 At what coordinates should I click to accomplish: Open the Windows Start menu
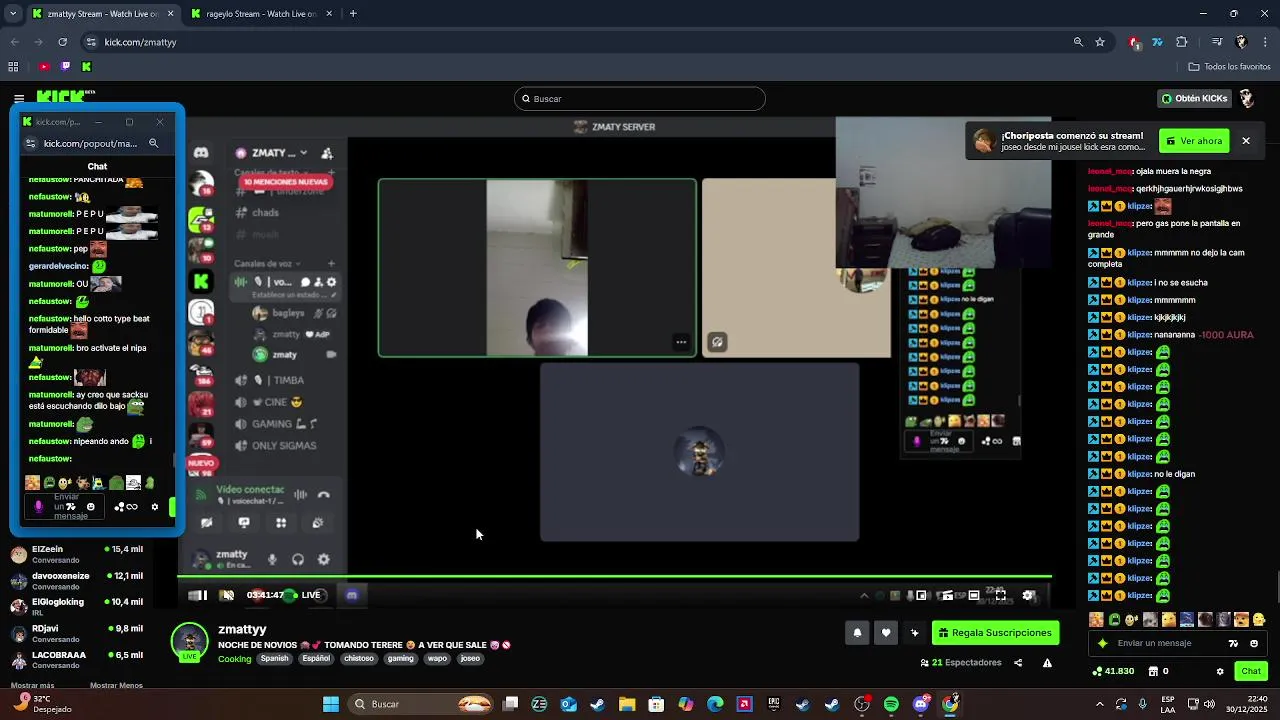click(331, 704)
